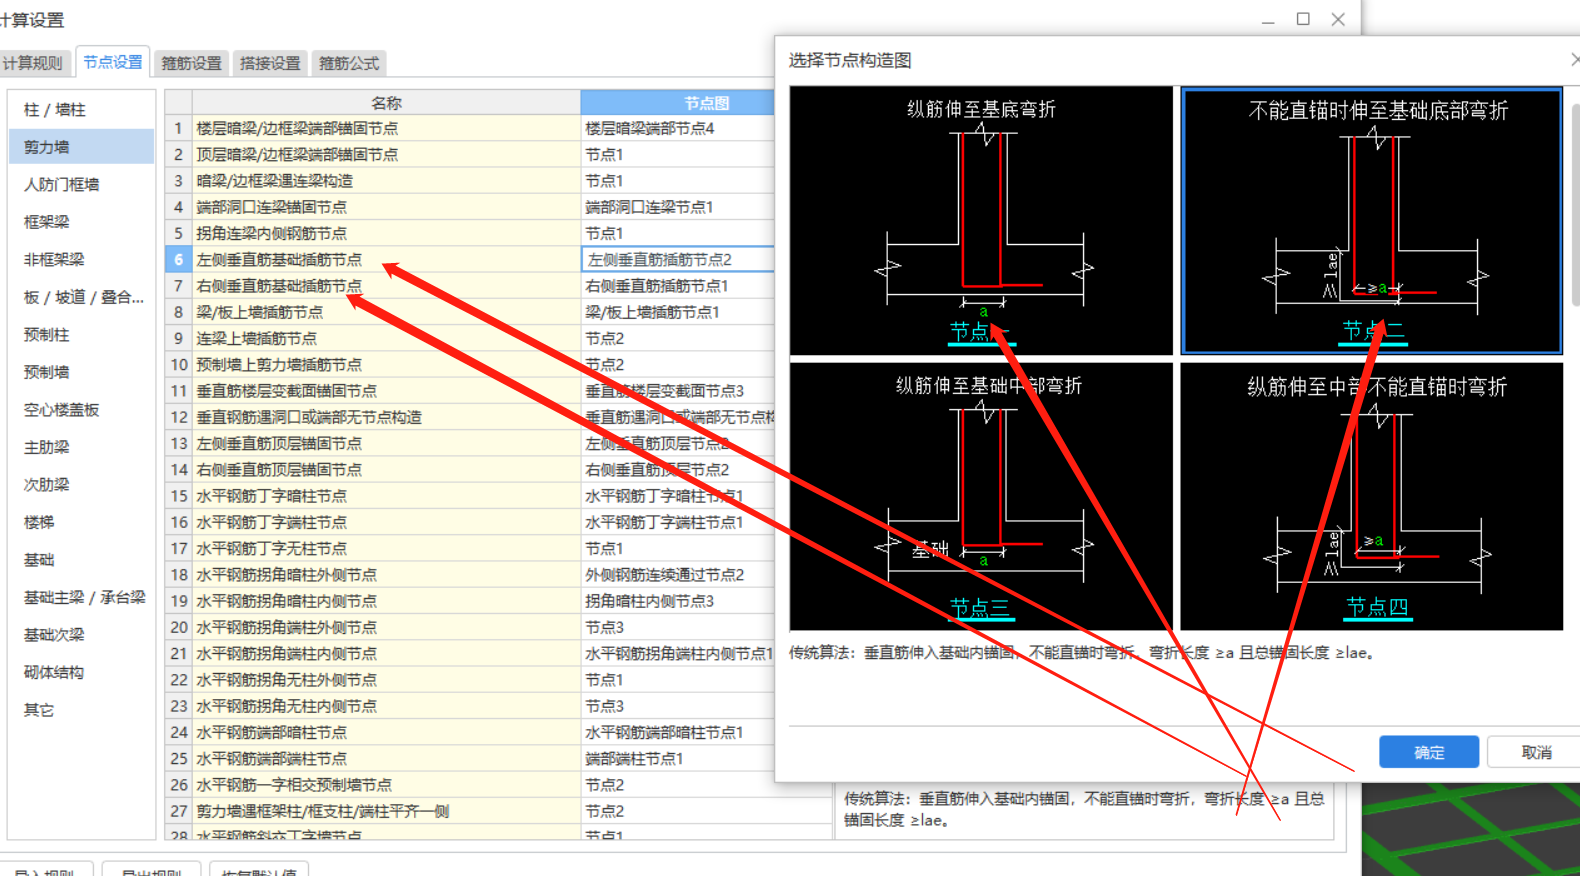Click 节点图 cell 左侧垂直筋插筋节点2
Image resolution: width=1580 pixels, height=876 pixels.
click(x=678, y=260)
